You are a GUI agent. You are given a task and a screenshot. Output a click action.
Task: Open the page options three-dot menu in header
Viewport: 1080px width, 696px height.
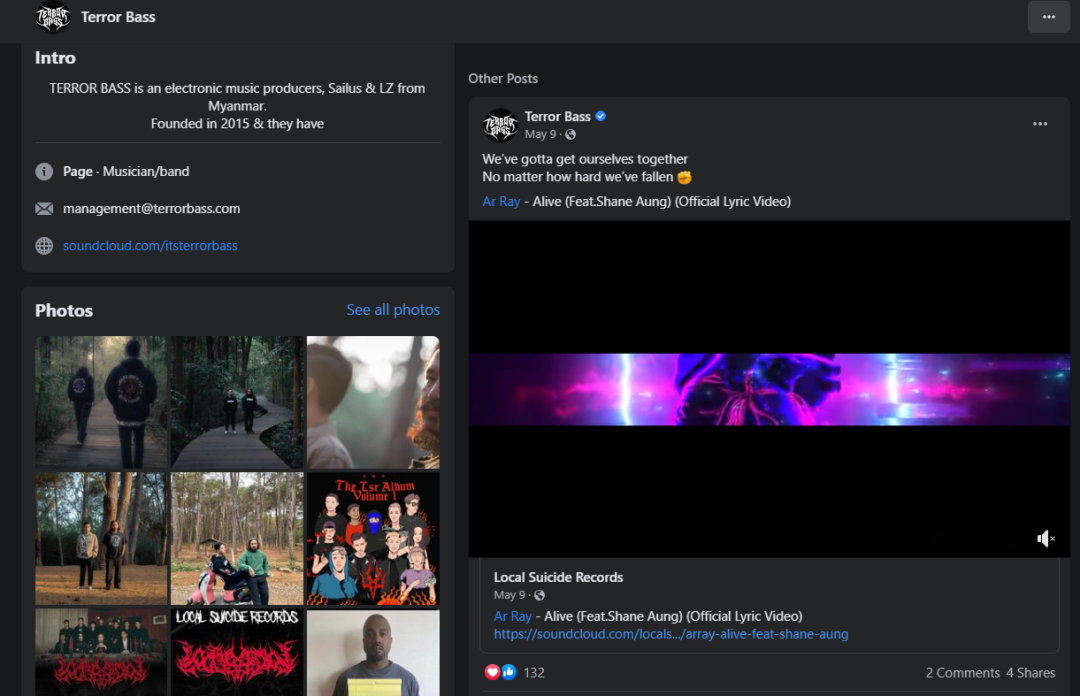[x=1048, y=17]
